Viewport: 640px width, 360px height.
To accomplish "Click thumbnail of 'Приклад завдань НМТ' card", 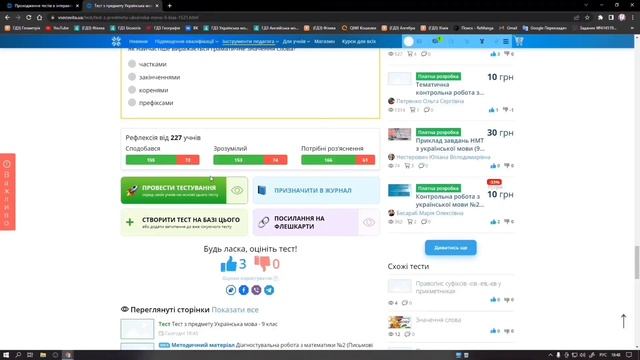I will 399,134.
